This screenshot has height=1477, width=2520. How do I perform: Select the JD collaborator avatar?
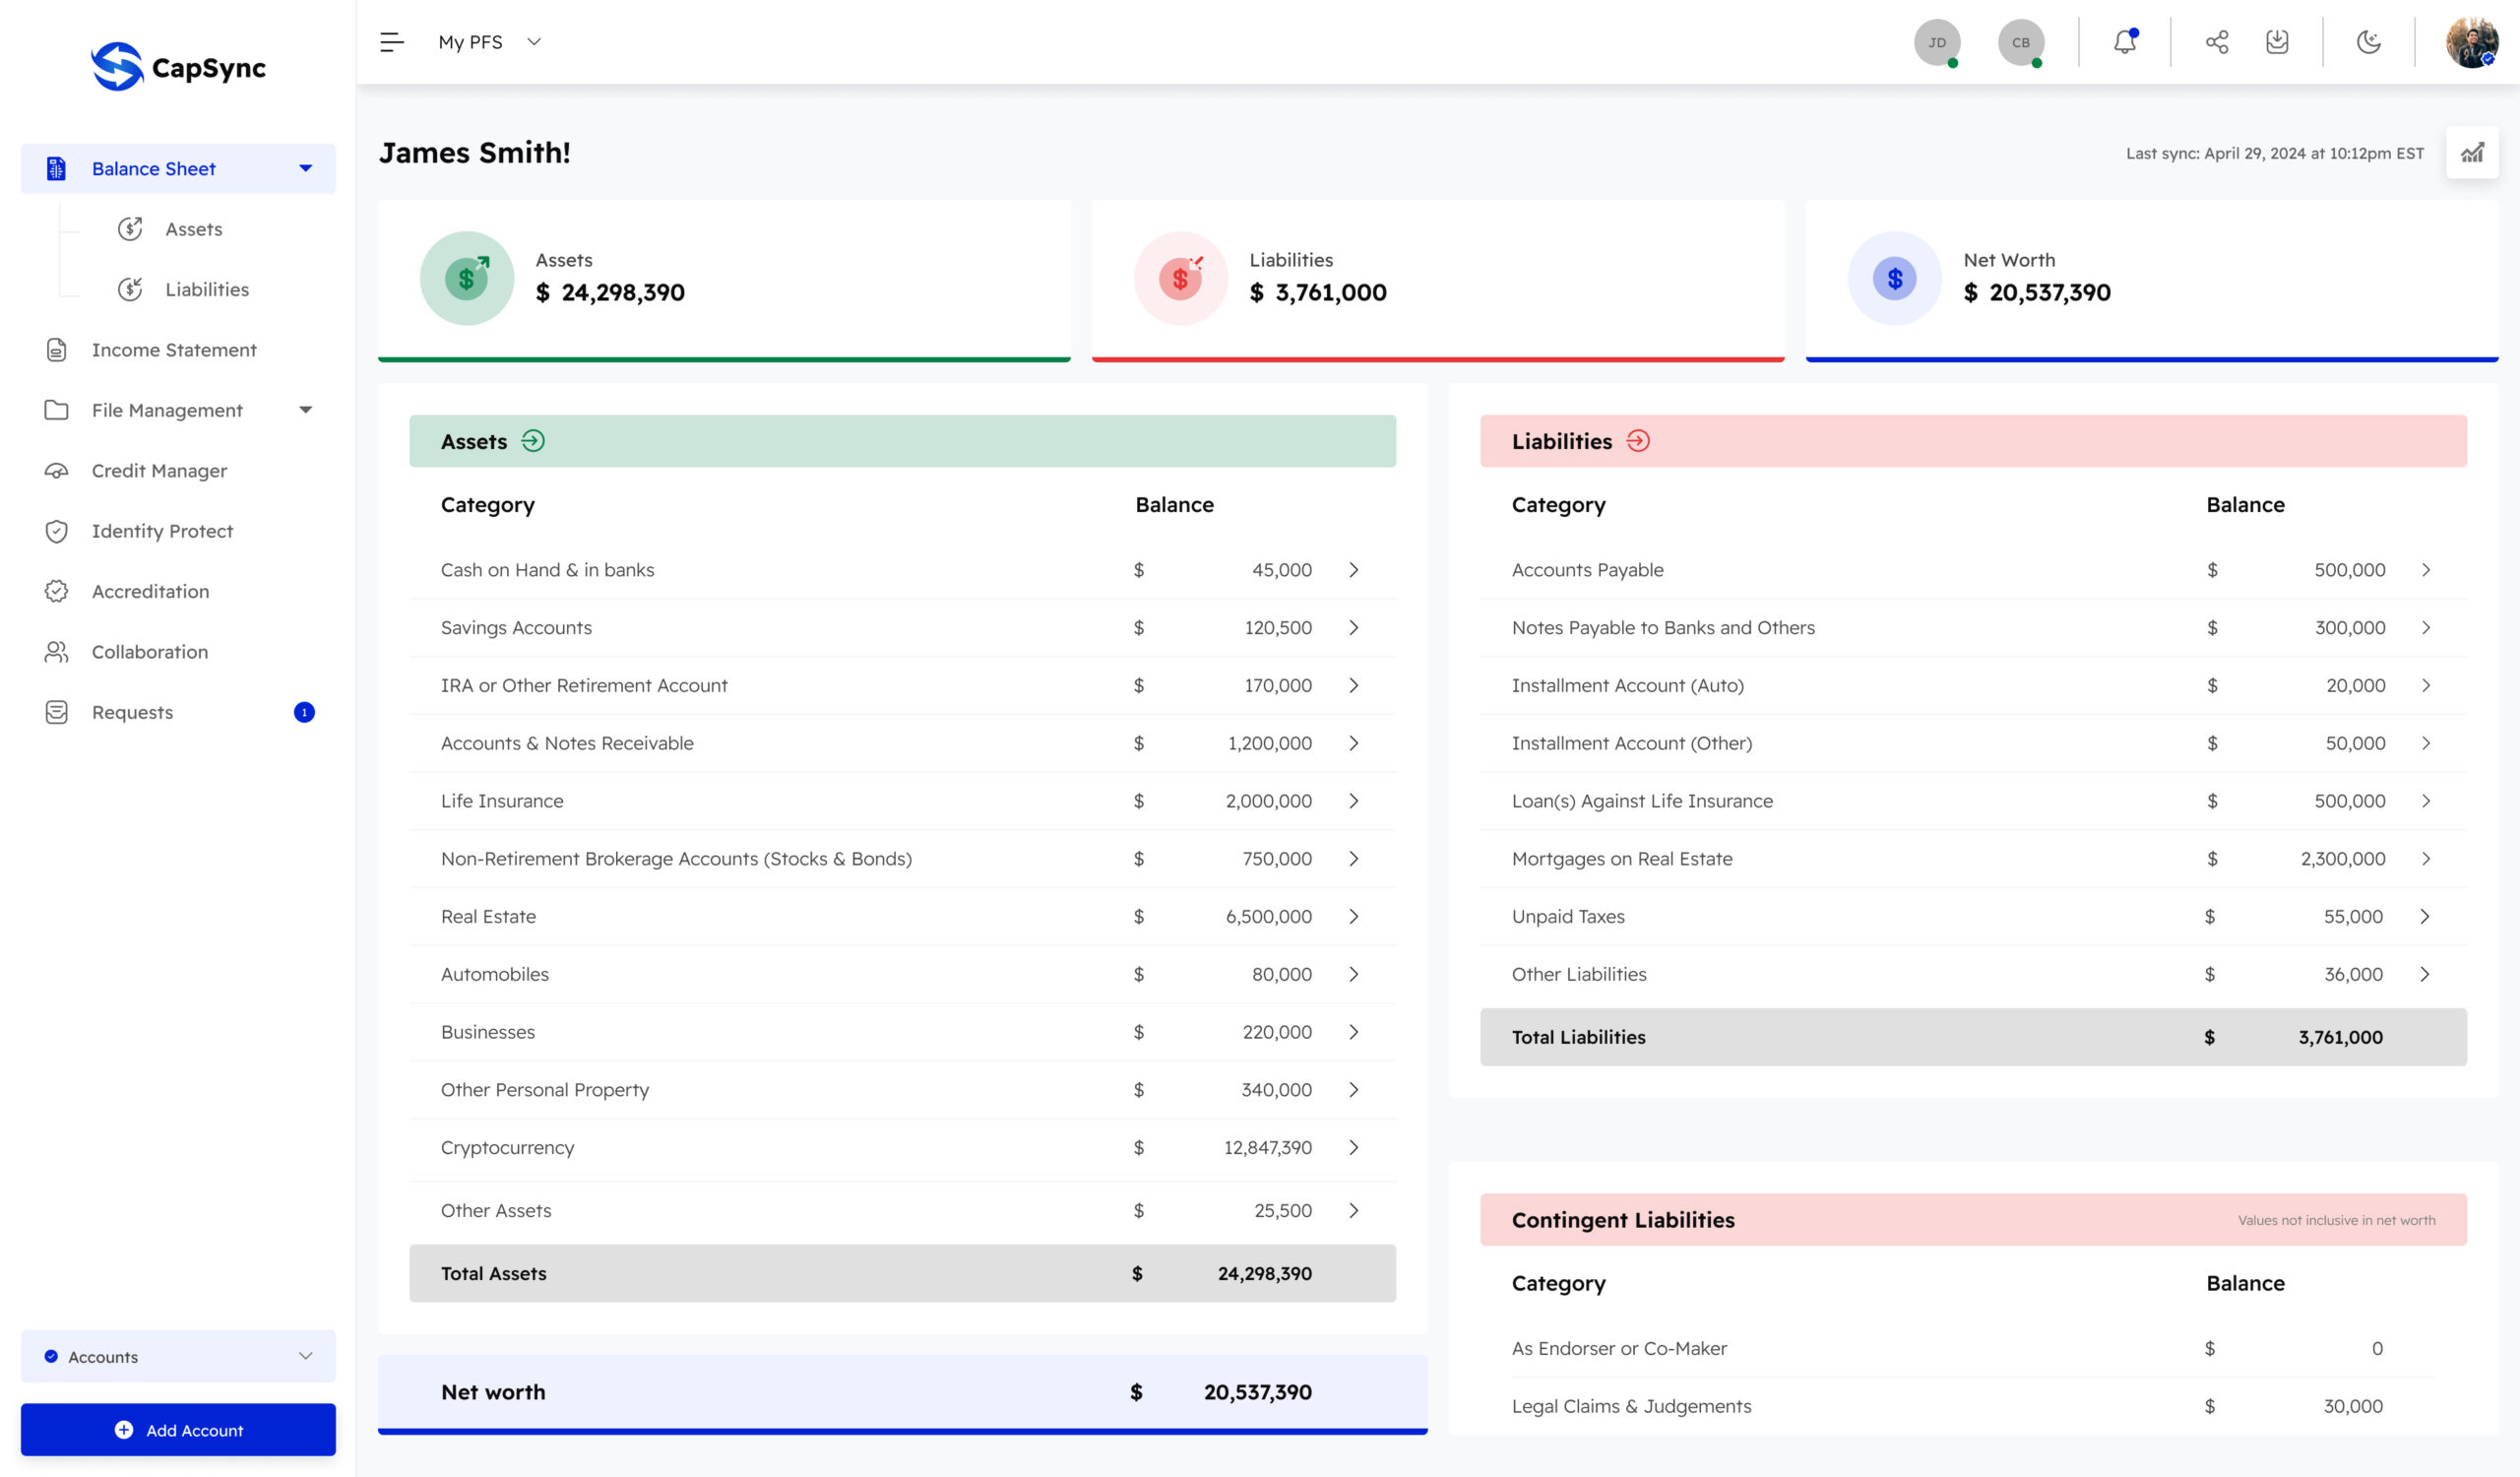[x=1937, y=43]
